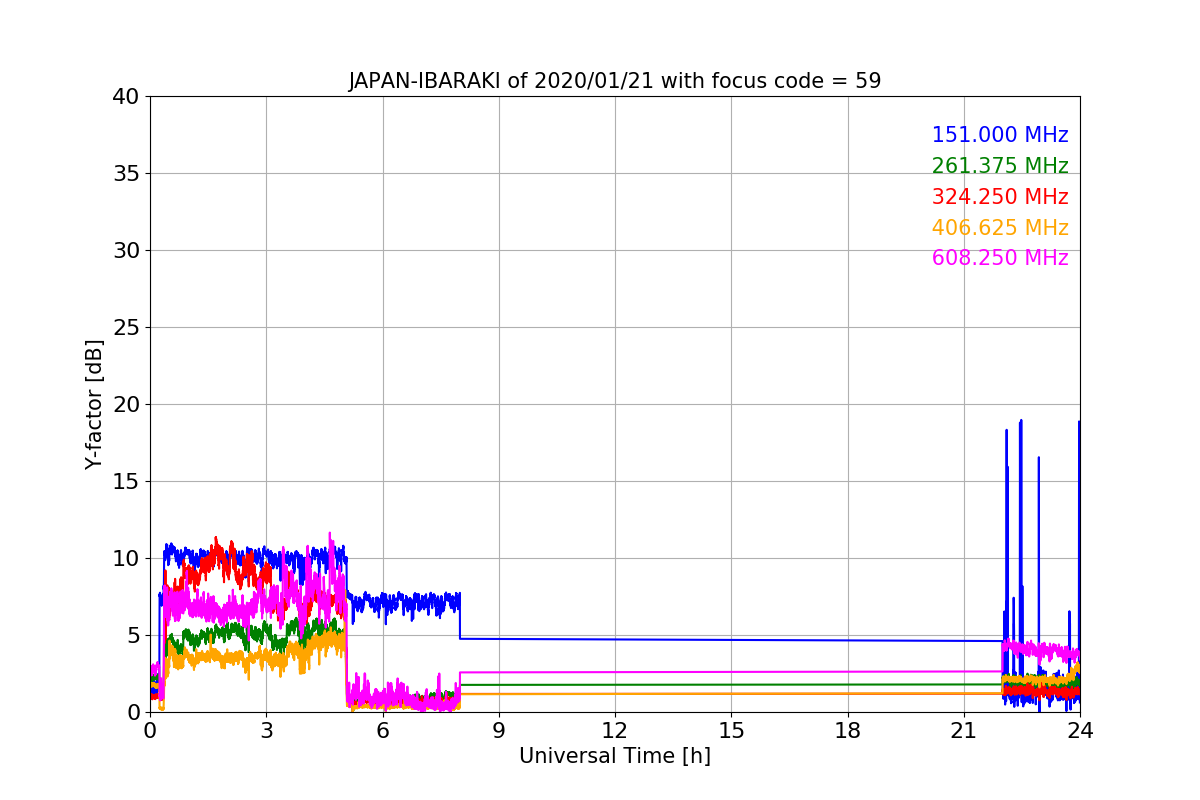The height and width of the screenshot is (800, 1200).
Task: Click the y-axis tick label 35
Action: click(126, 174)
